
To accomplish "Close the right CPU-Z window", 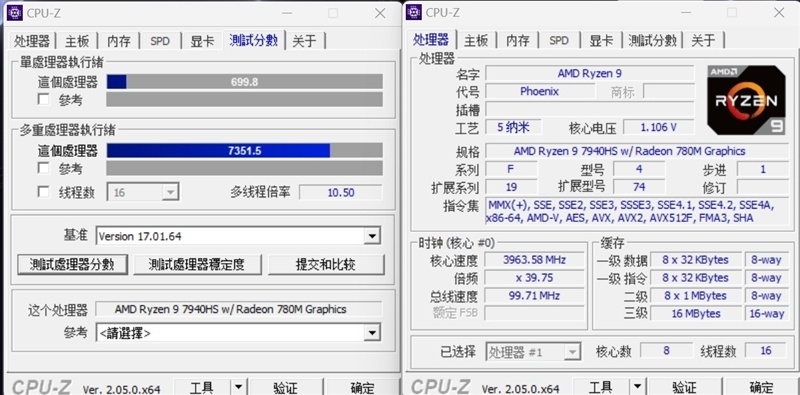I will (x=779, y=13).
